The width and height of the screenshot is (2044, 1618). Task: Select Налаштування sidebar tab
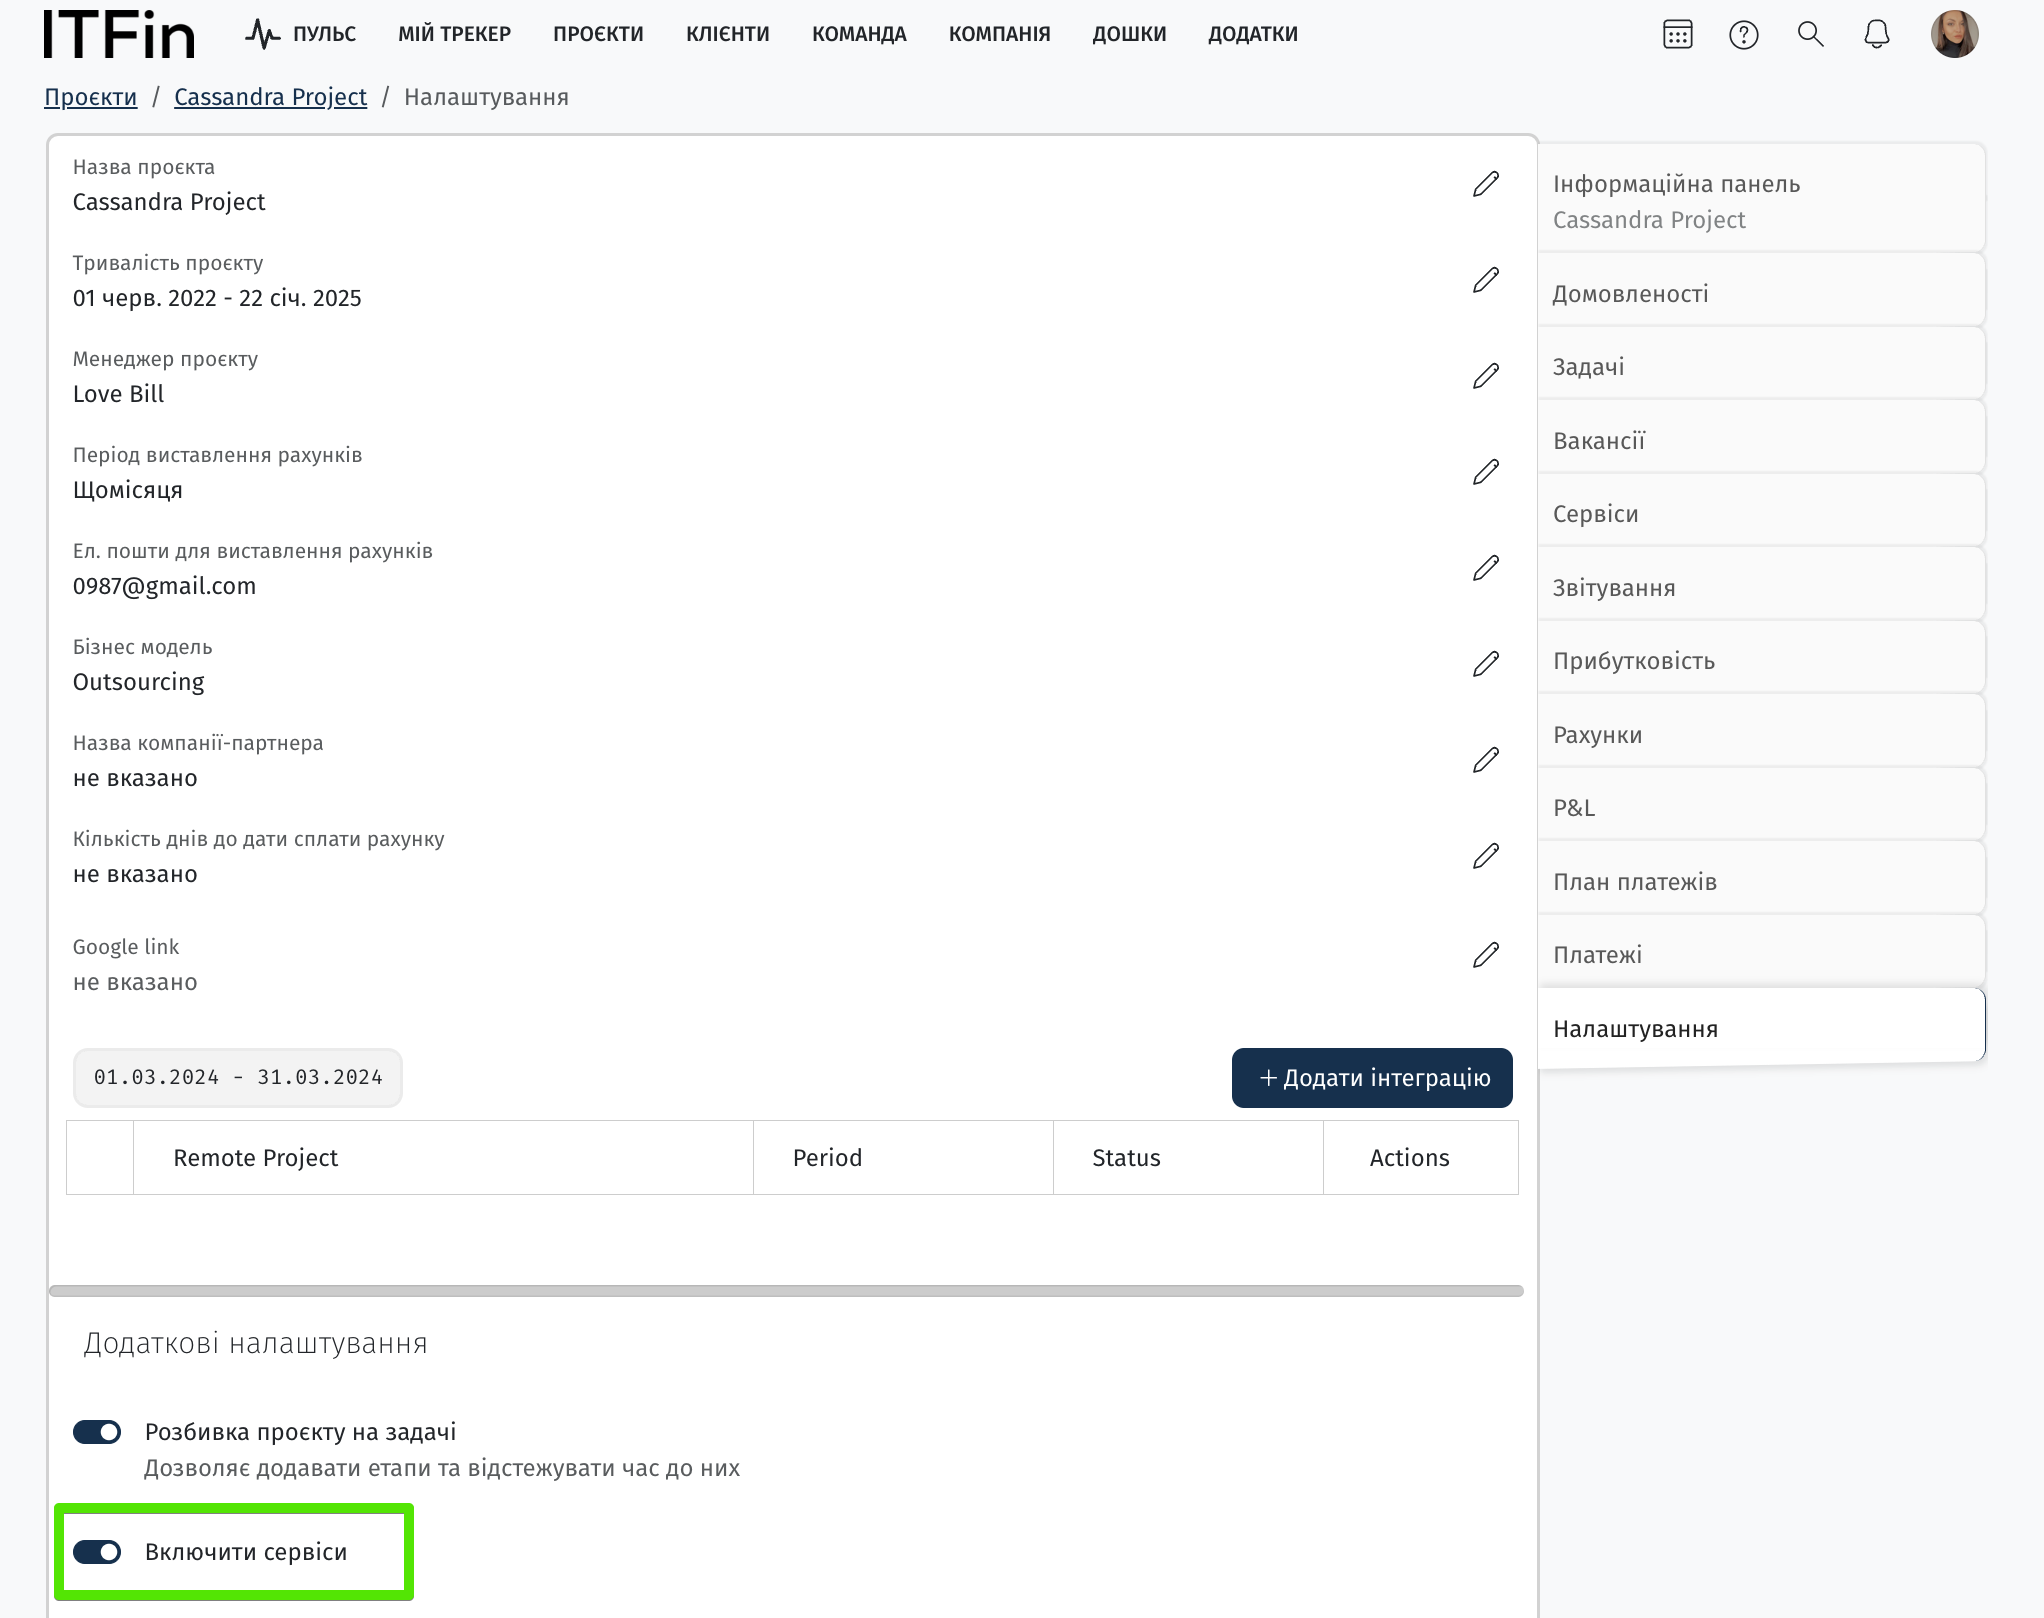coord(1761,1026)
